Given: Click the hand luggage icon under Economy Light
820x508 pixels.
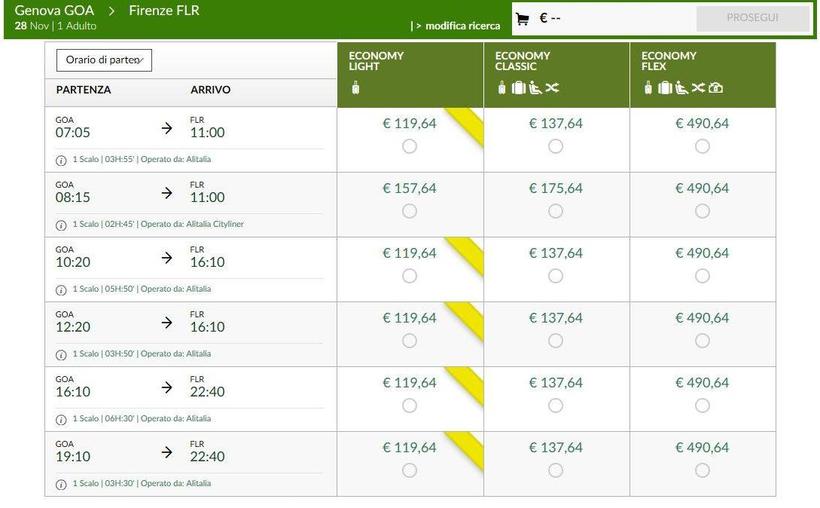Looking at the screenshot, I should click(355, 88).
